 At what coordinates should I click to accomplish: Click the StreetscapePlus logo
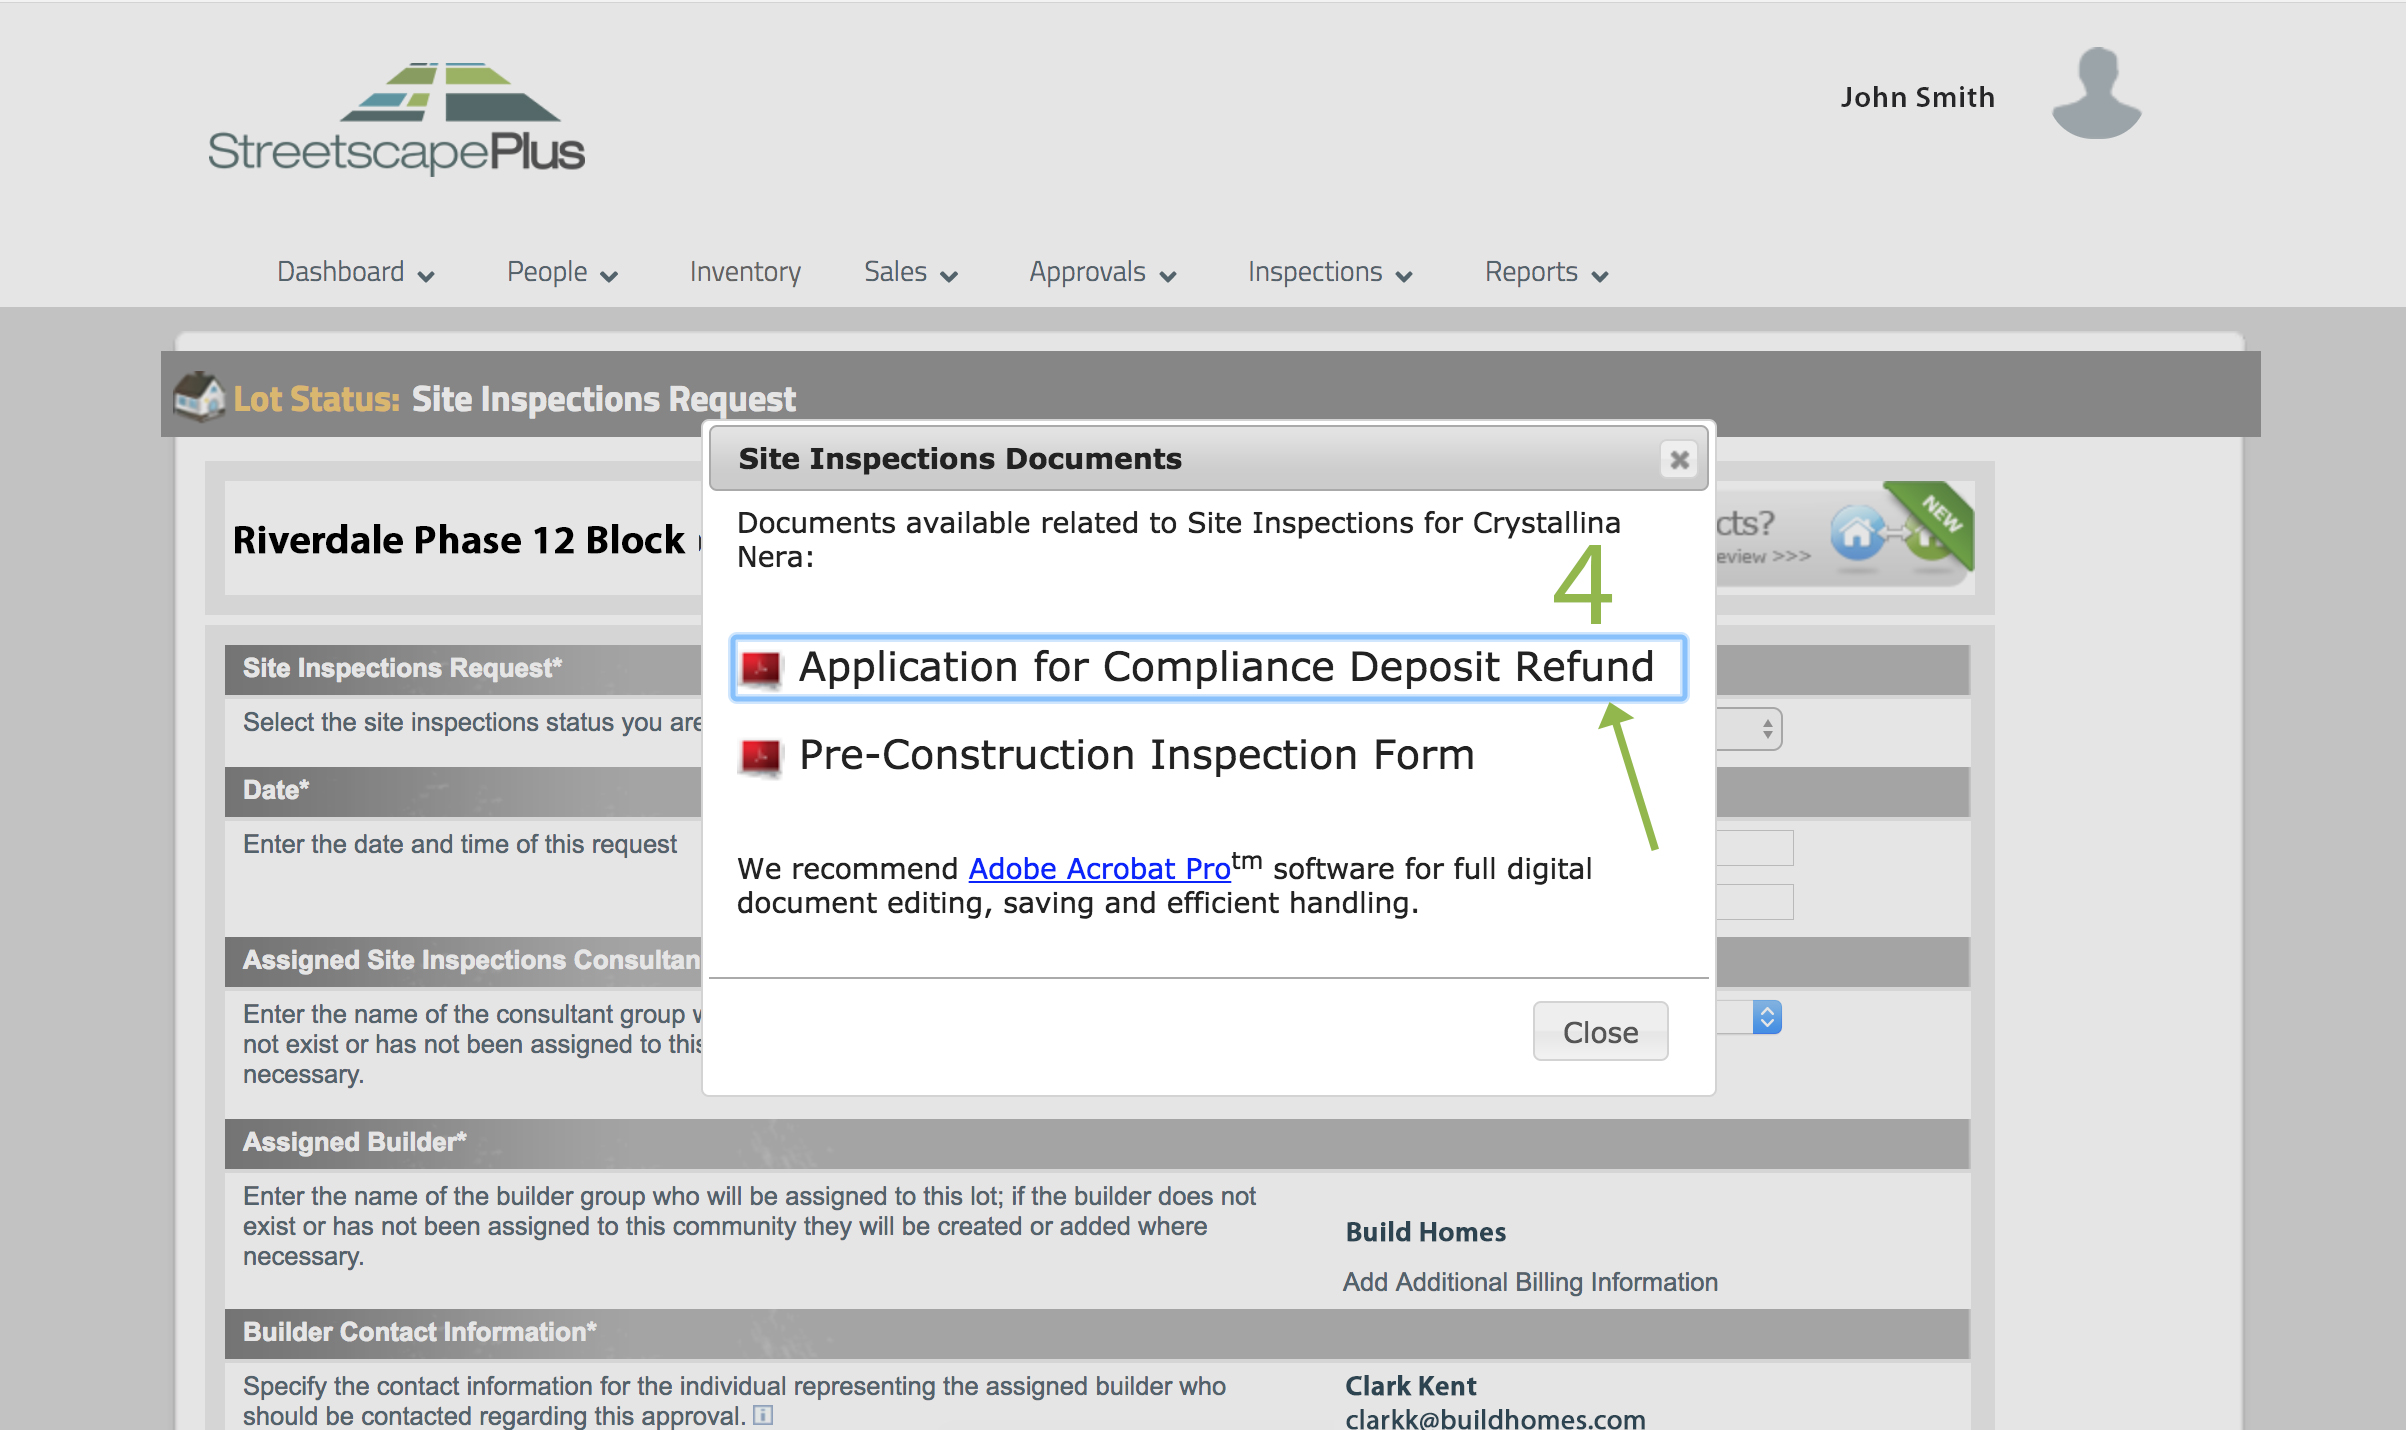point(396,119)
